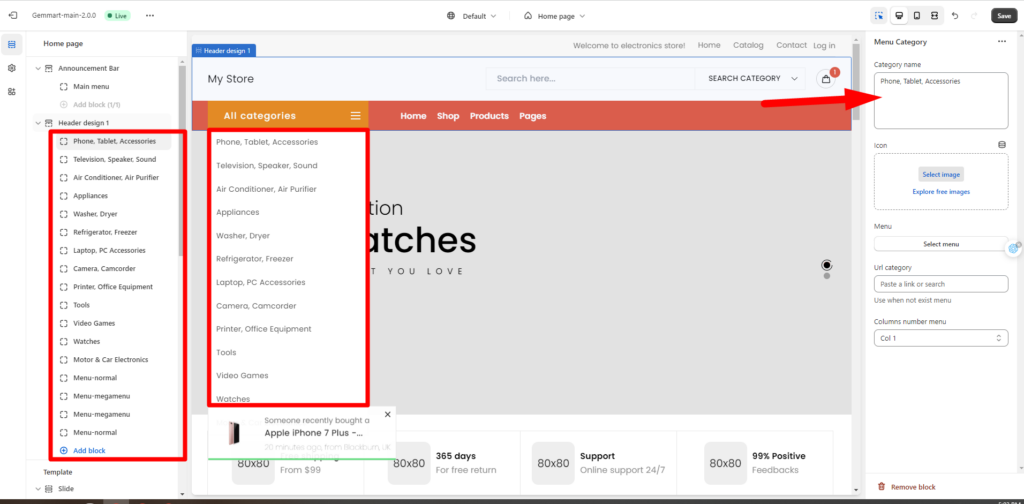Collapse the Announcement Bar section

tap(37, 68)
